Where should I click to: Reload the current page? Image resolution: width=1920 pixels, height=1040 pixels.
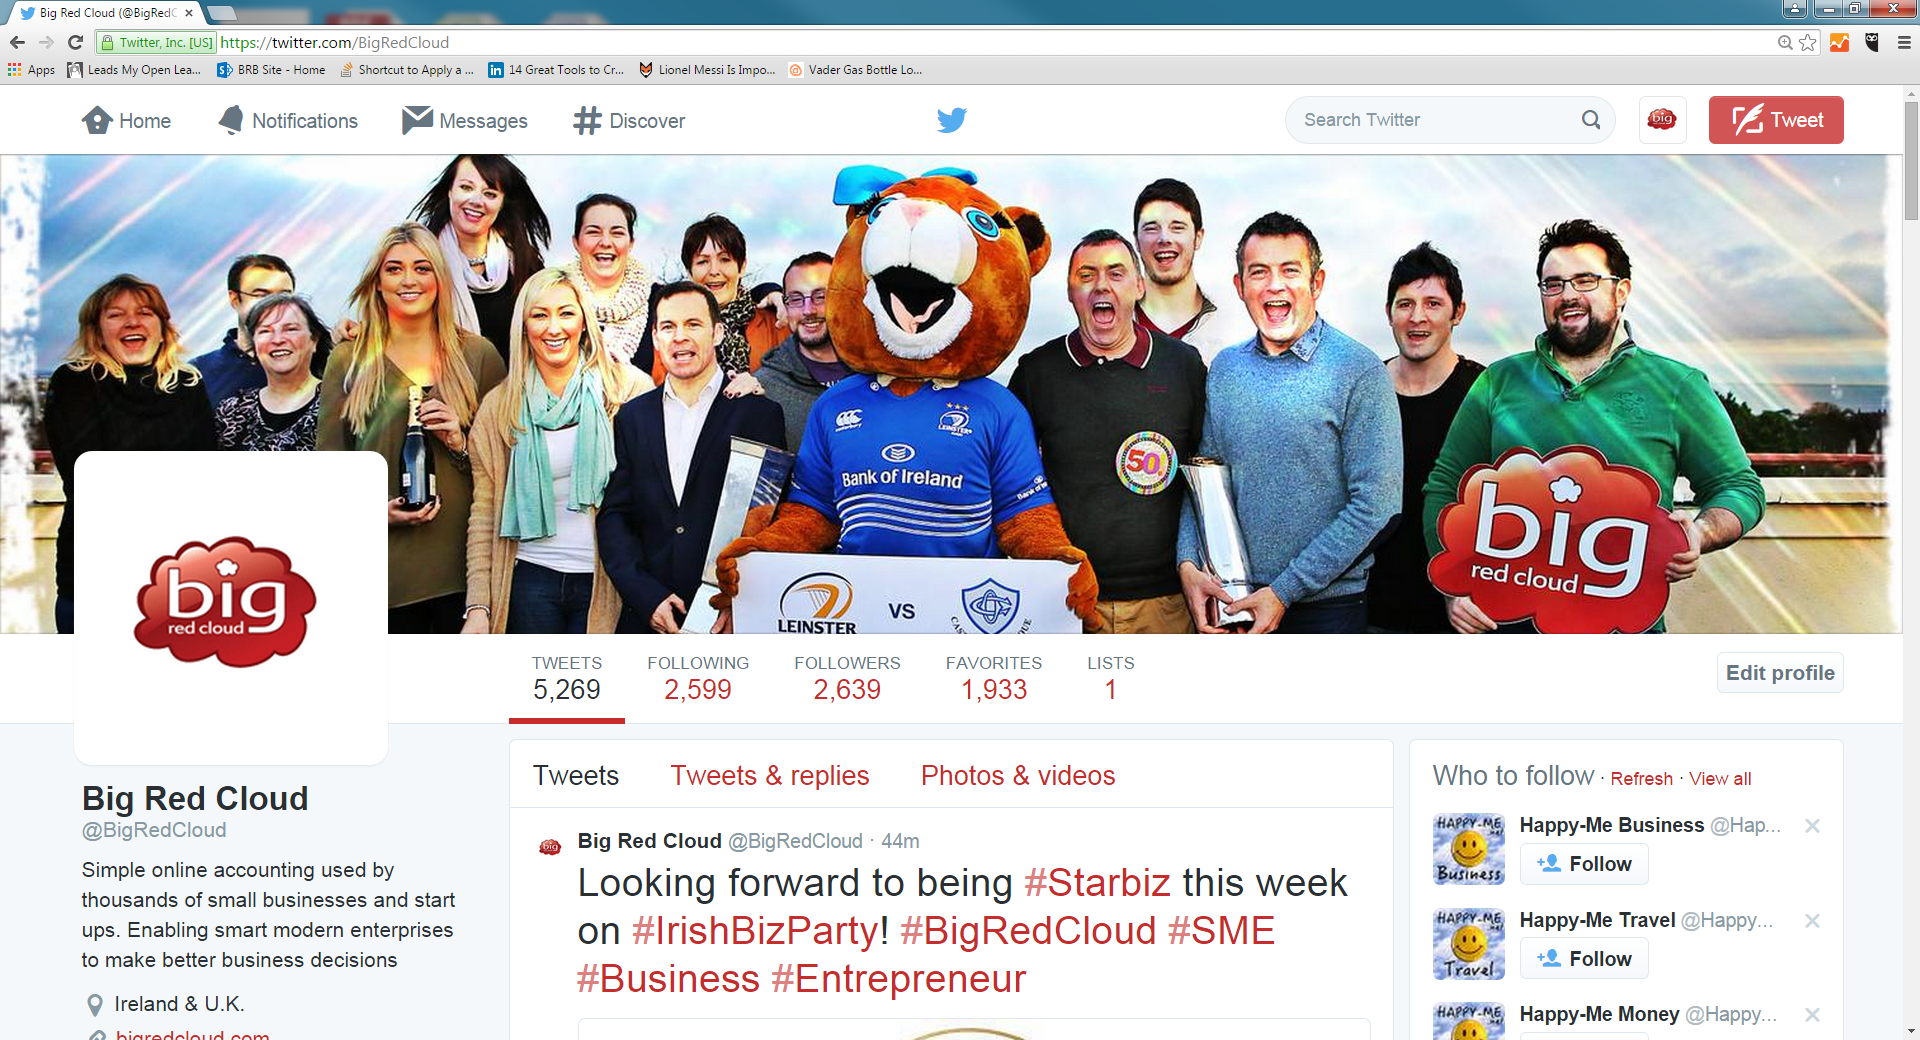(75, 42)
